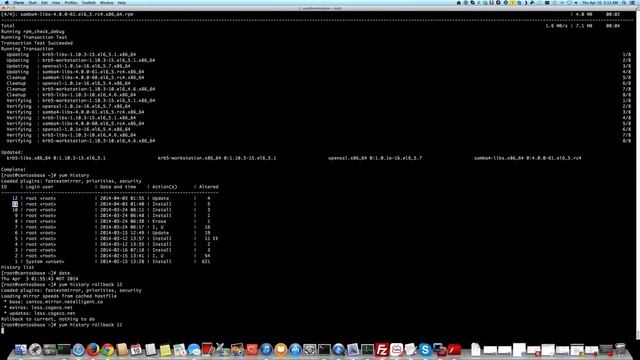The image size is (640, 360).
Task: Launch Firefox from the dock
Action: [93, 350]
